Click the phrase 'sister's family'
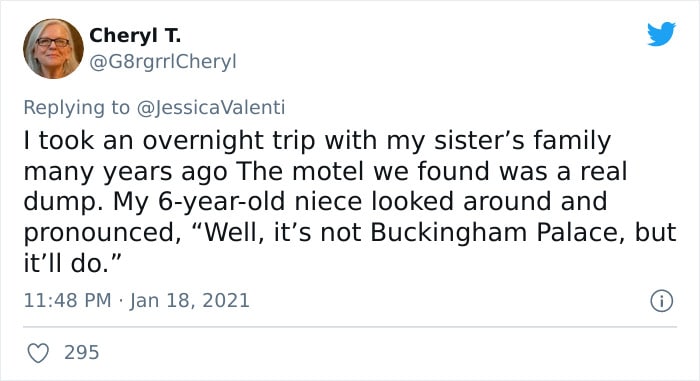Viewport: 700px width, 381px height. click(x=522, y=141)
